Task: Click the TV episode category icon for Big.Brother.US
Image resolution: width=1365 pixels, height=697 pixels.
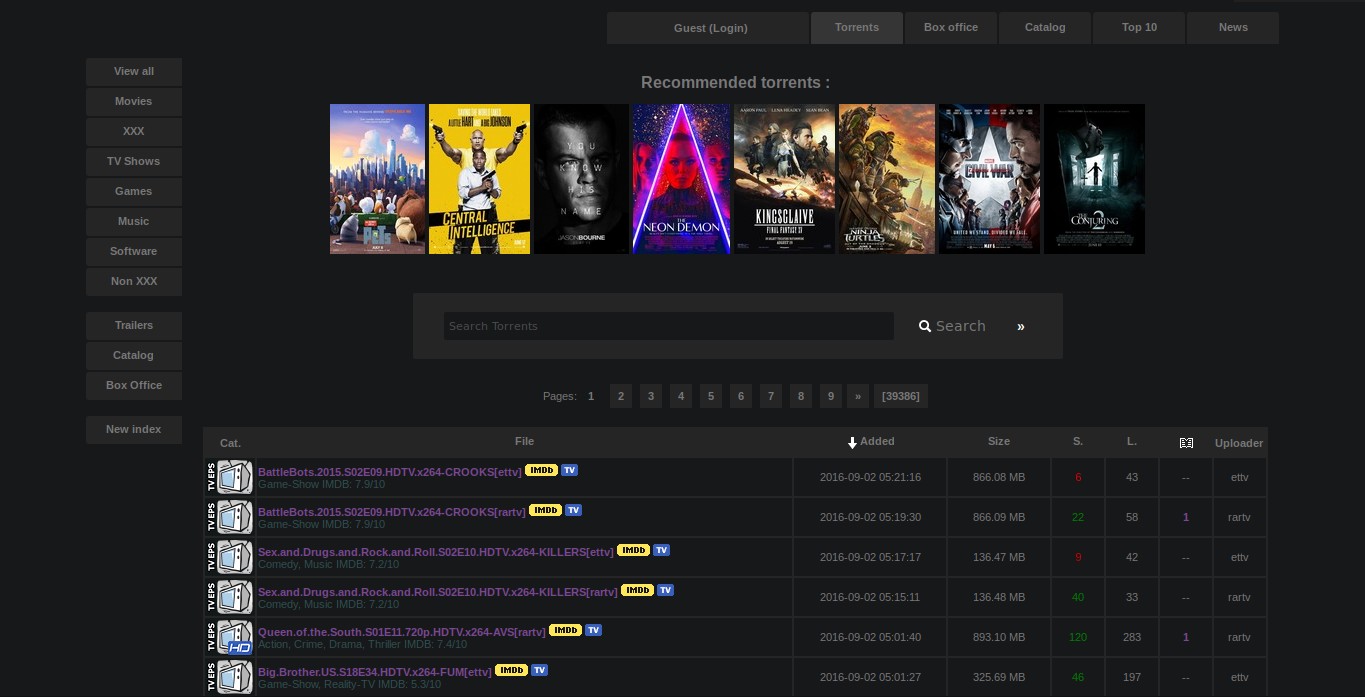Action: tap(234, 677)
